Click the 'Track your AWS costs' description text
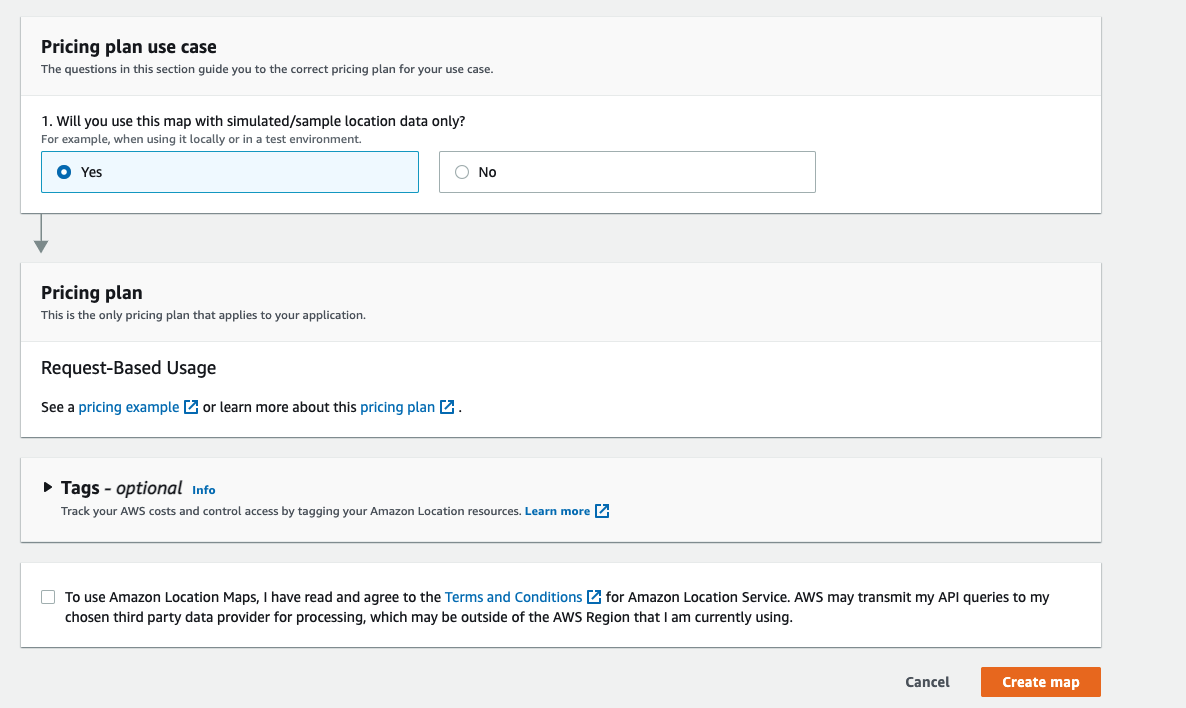Viewport: 1186px width, 708px height. pyautogui.click(x=291, y=511)
